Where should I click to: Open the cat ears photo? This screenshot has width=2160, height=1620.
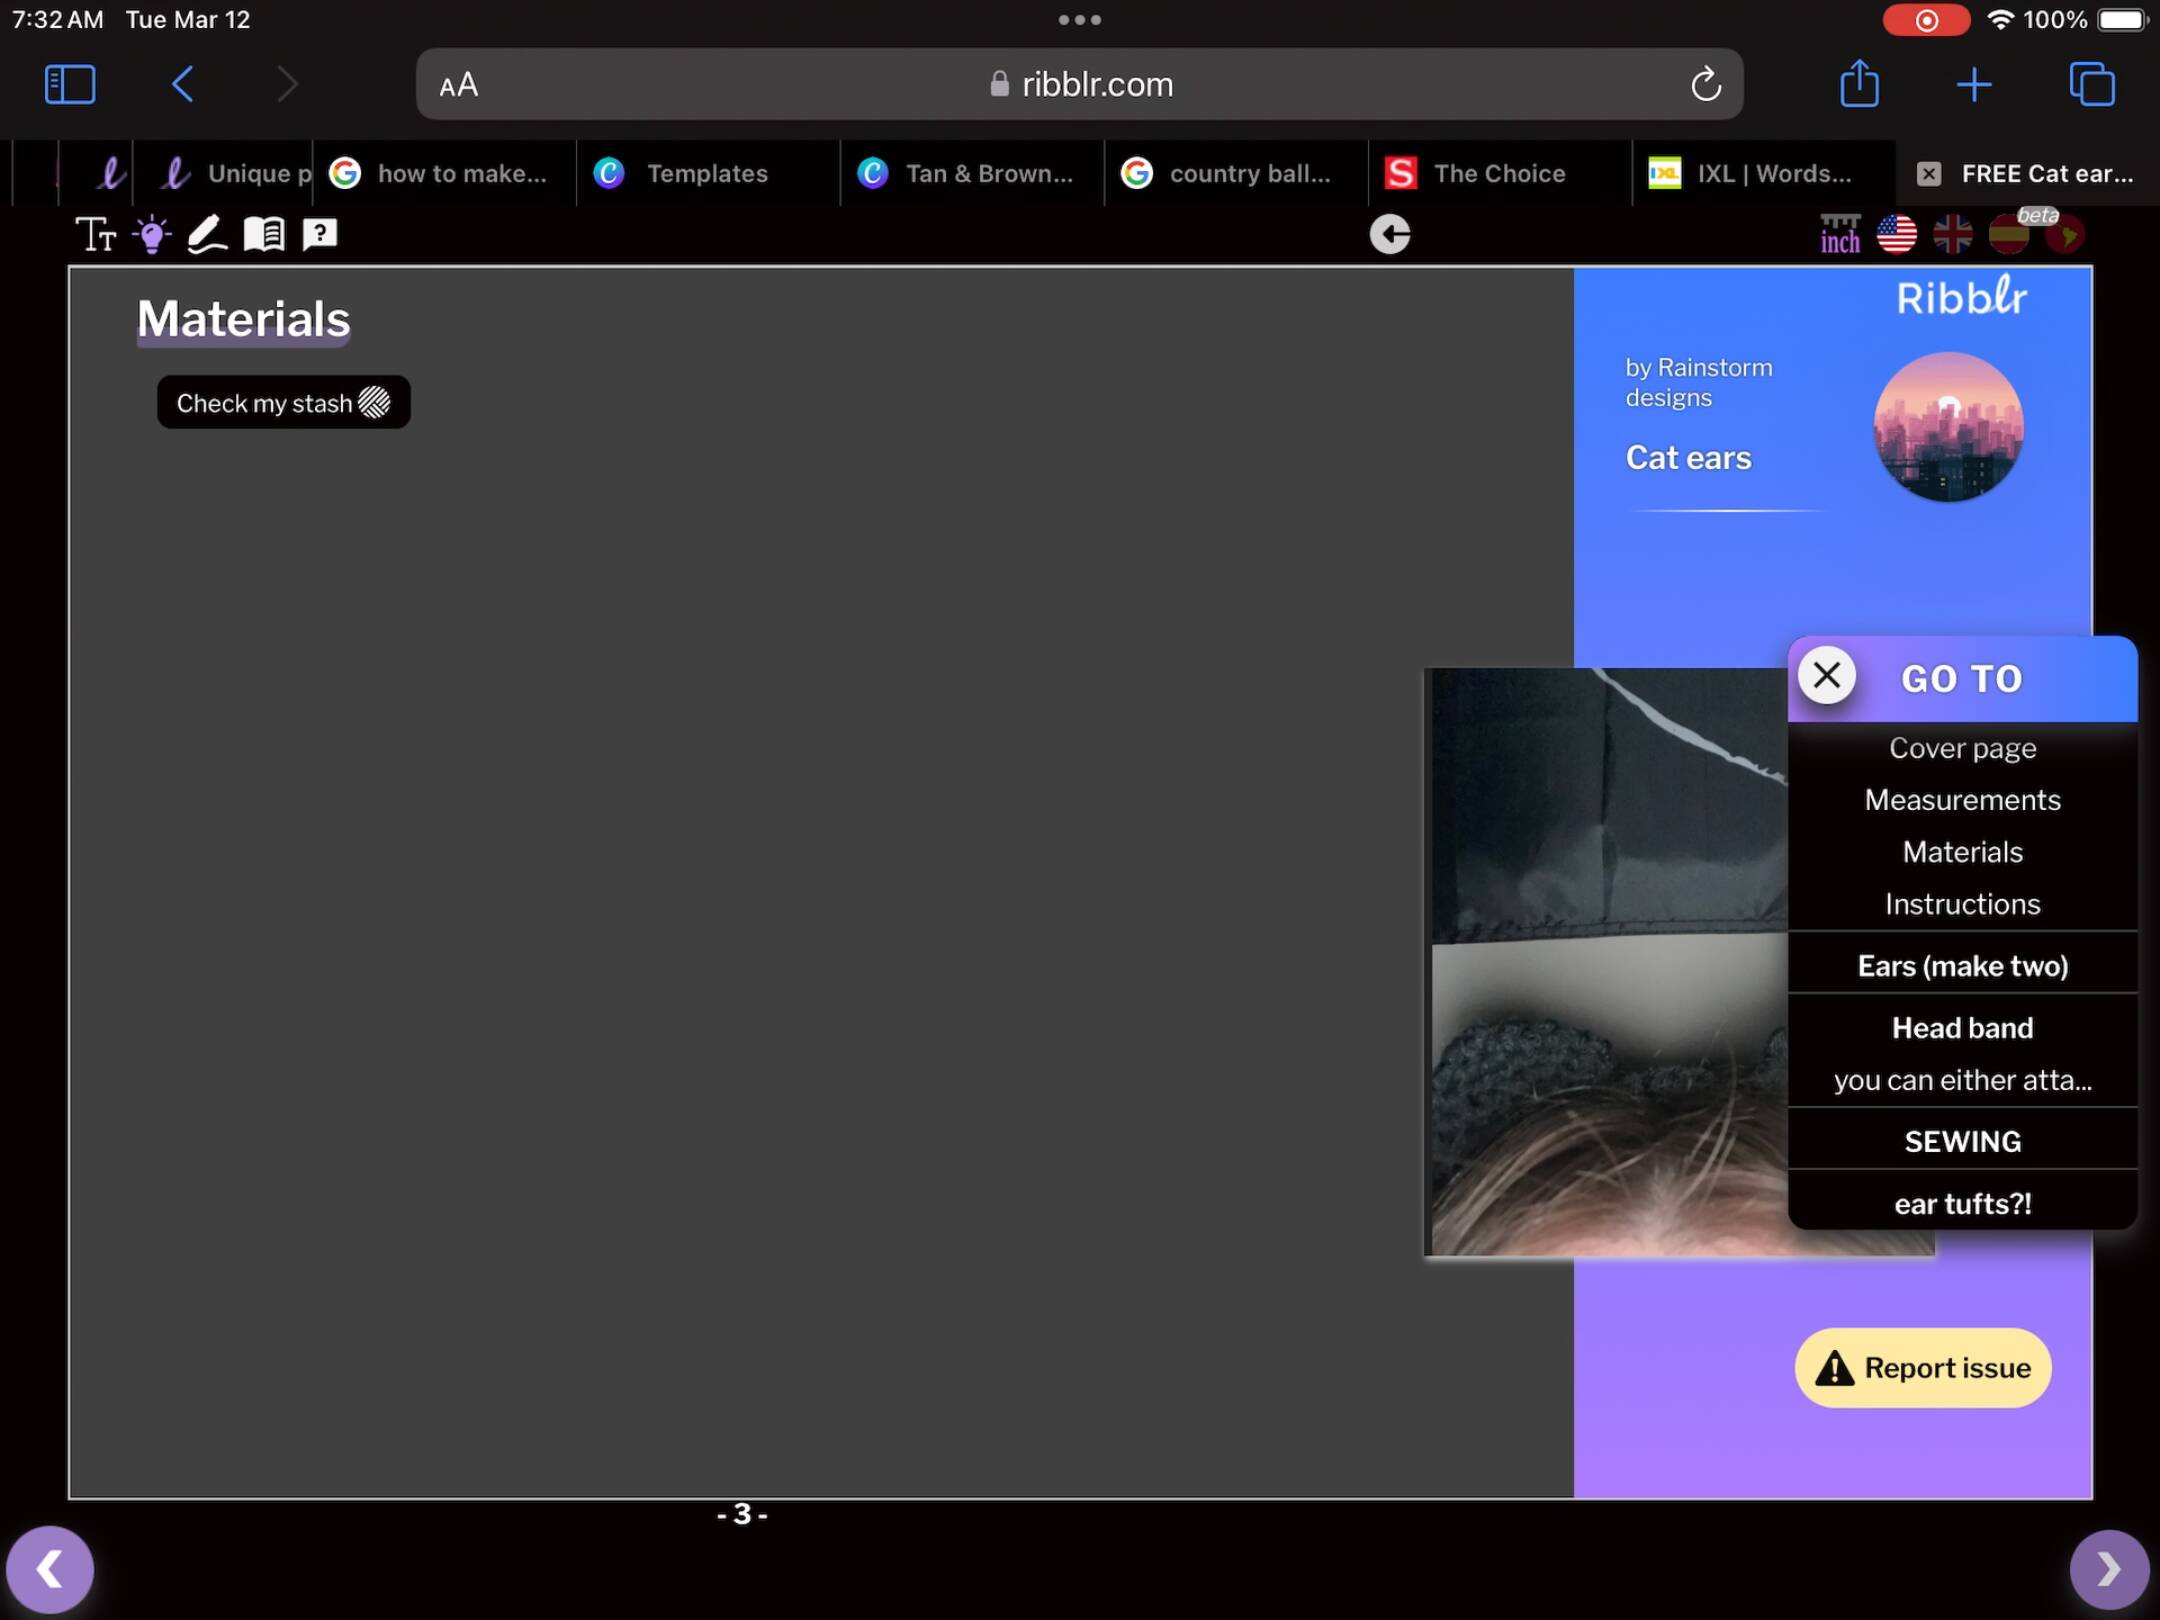click(1610, 962)
